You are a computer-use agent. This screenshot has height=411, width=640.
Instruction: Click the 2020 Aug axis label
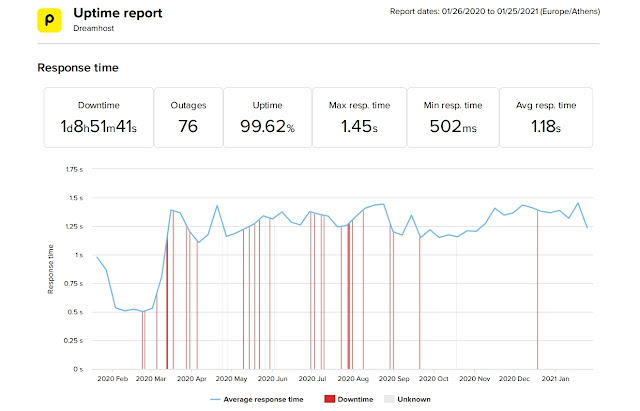click(353, 379)
